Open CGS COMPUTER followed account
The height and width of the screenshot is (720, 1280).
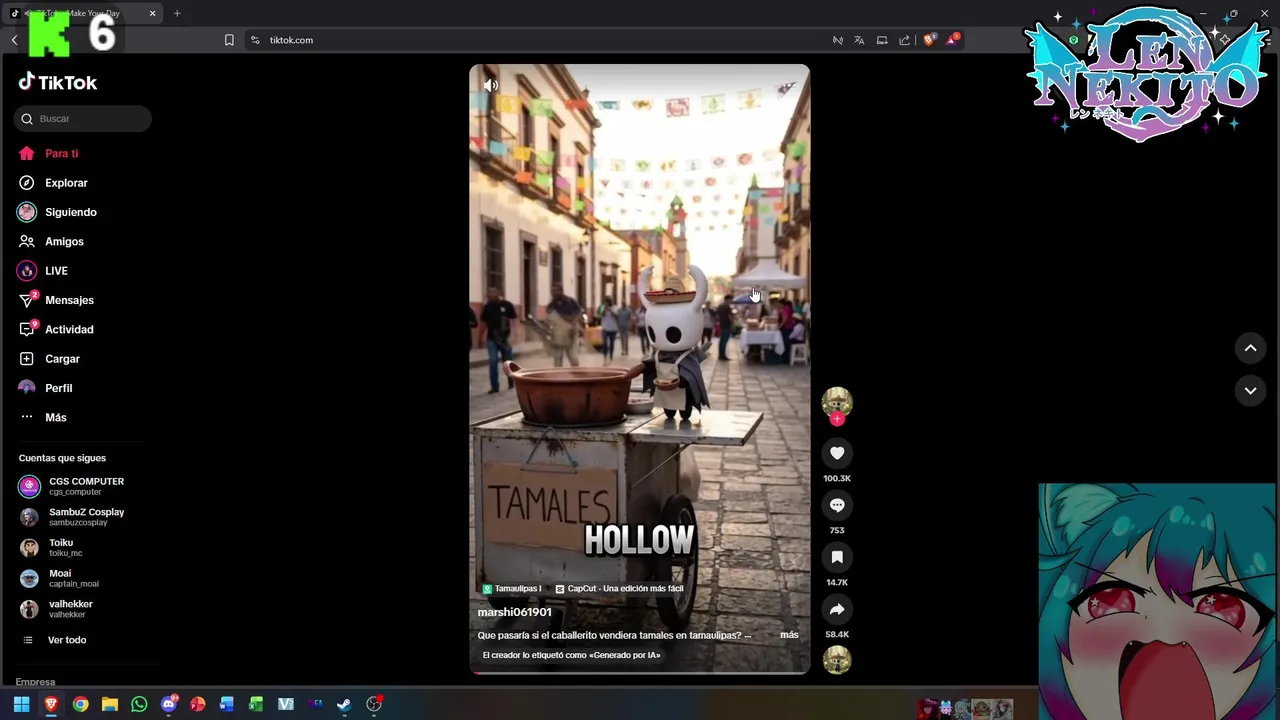click(72, 486)
